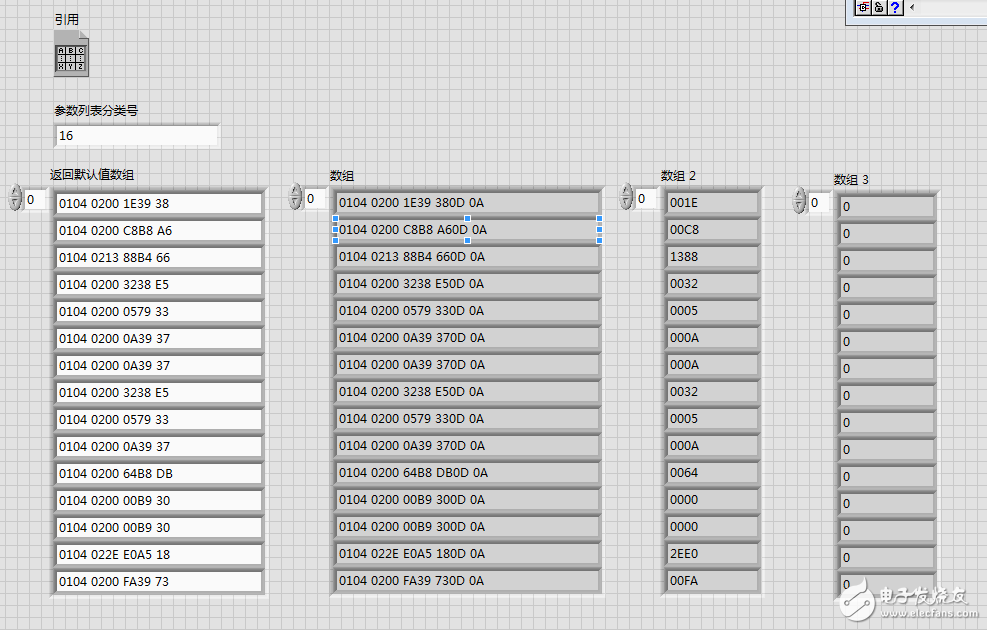Click the 1388 value in 数组 2
The image size is (987, 630).
[712, 257]
